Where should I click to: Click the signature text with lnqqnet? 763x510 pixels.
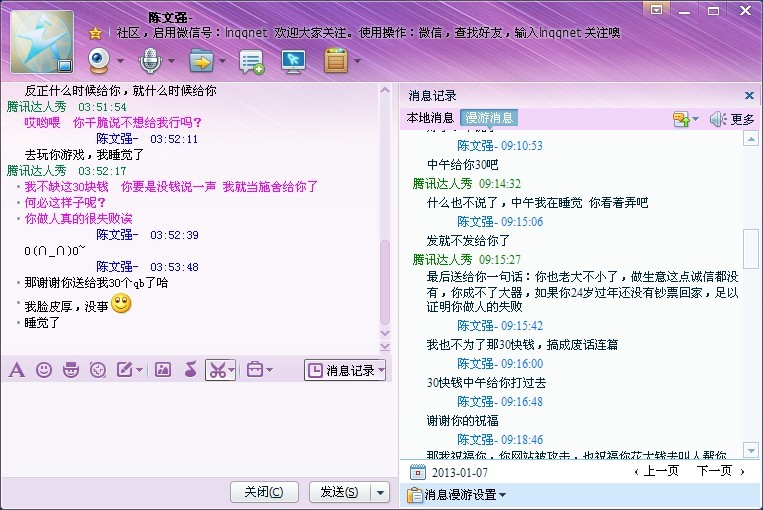click(x=368, y=33)
